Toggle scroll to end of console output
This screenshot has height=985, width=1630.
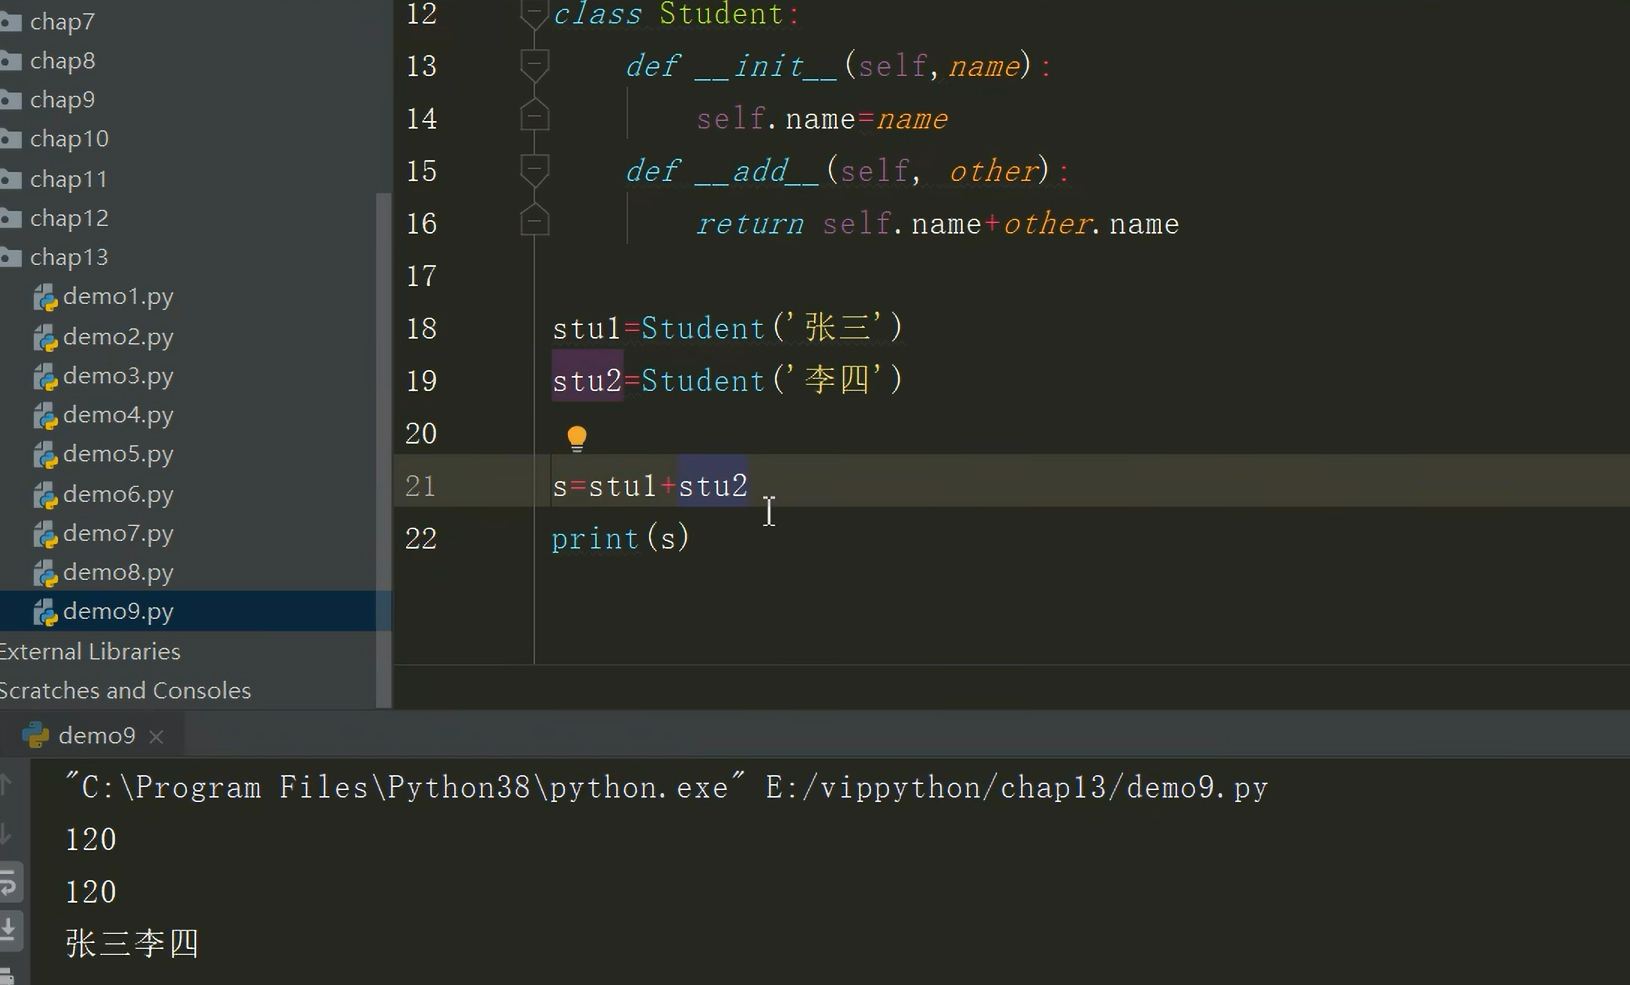point(8,929)
